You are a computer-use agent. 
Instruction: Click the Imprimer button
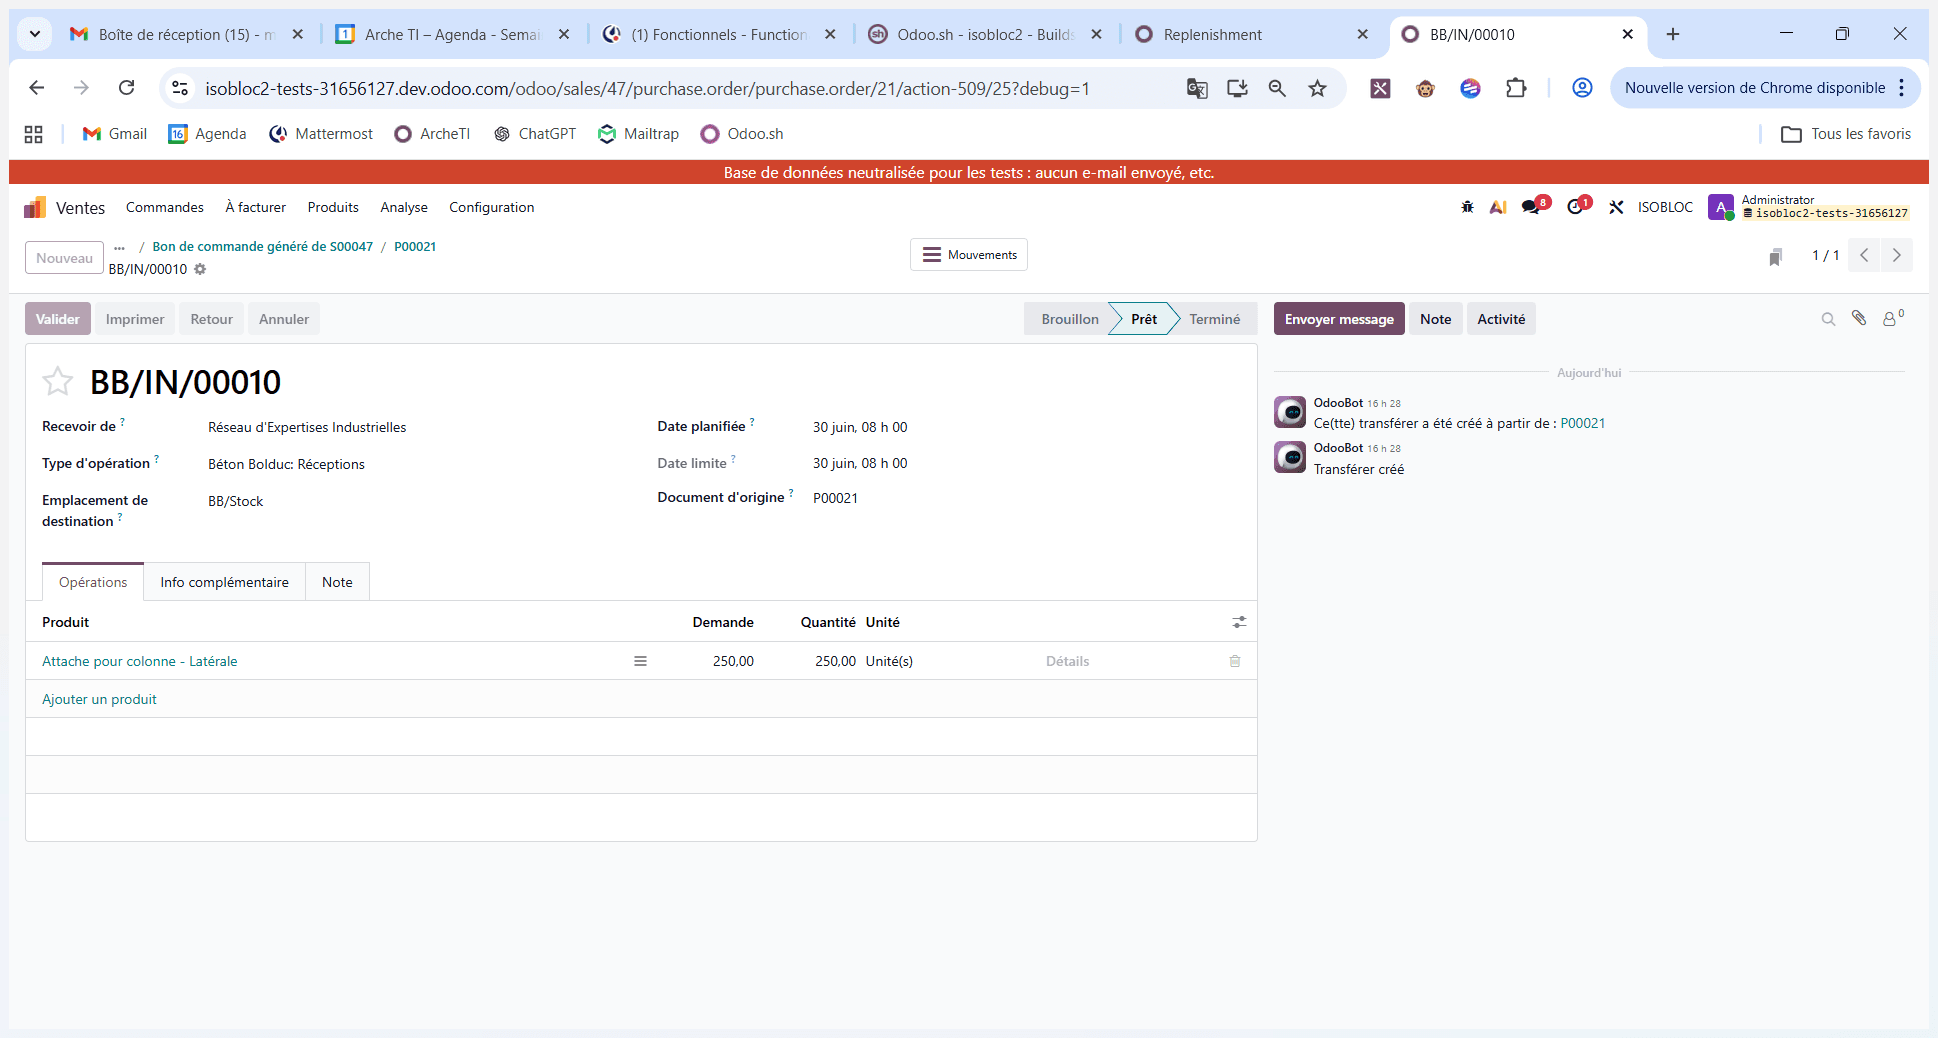pos(135,319)
